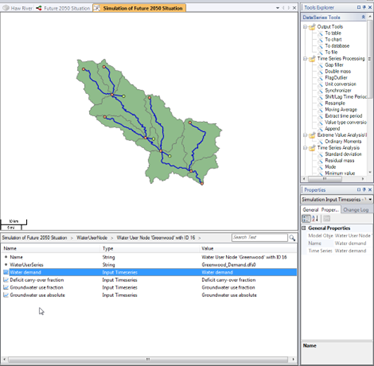The width and height of the screenshot is (374, 366).
Task: Collapse the General Properties group
Action: point(304,228)
